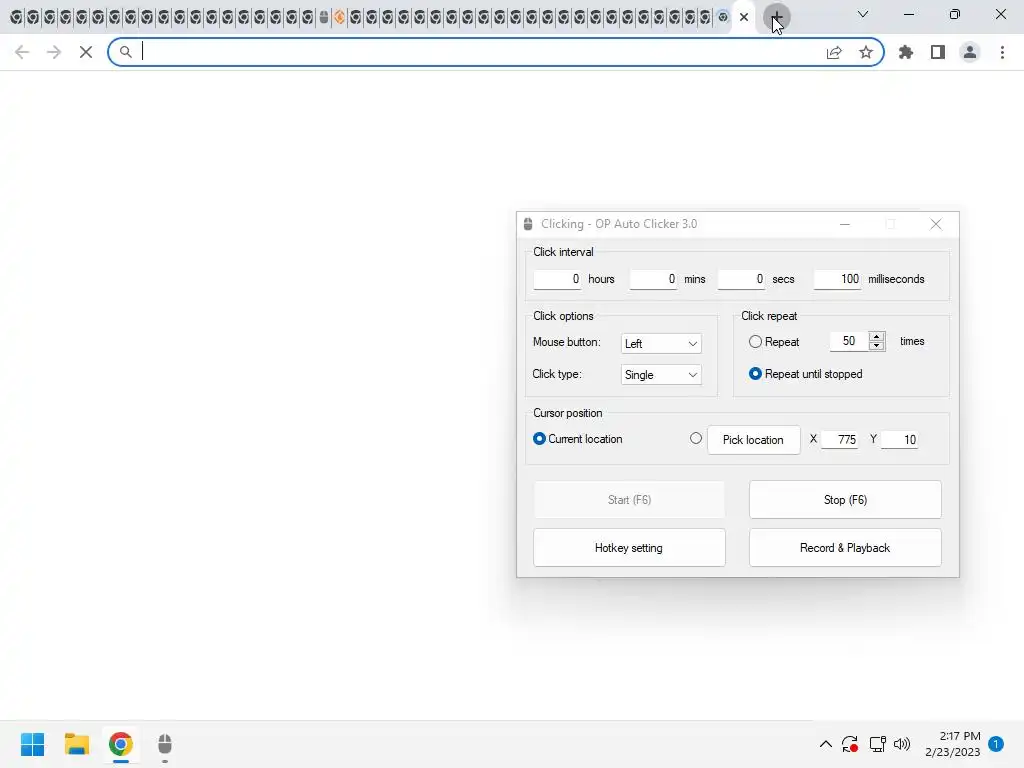Switch to the tab with the mouse favicon
Viewport: 1024px width, 768px height.
(x=324, y=17)
